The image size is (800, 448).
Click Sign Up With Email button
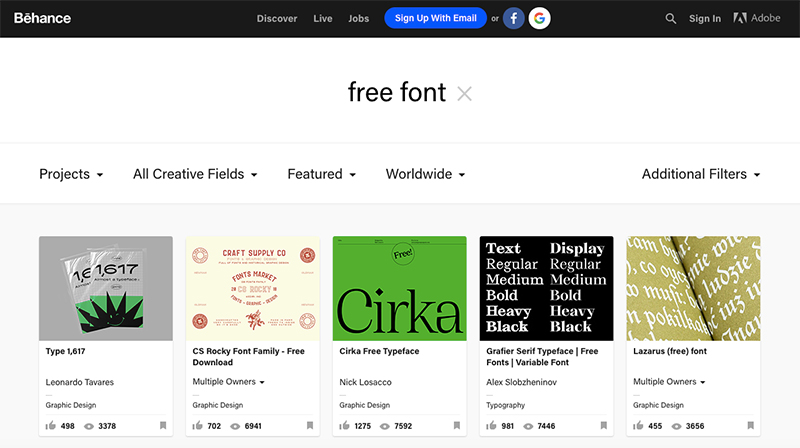tap(436, 18)
